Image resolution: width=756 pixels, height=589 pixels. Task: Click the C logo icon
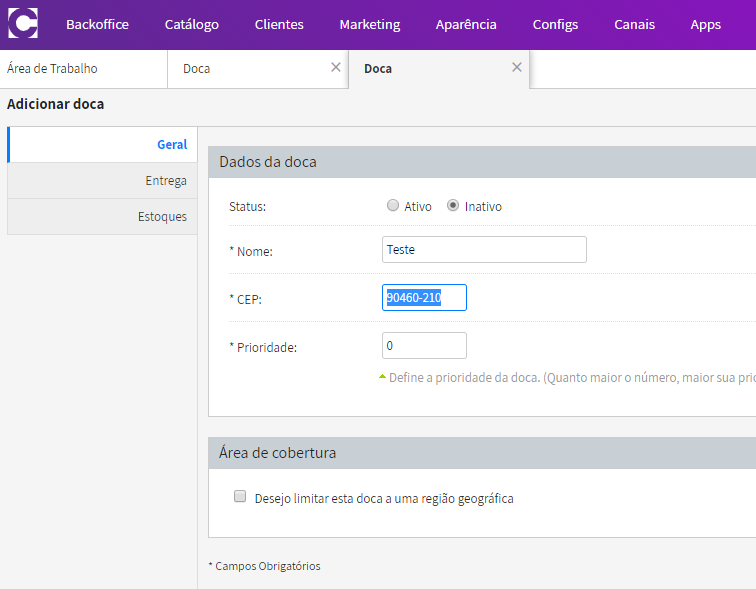click(x=23, y=23)
